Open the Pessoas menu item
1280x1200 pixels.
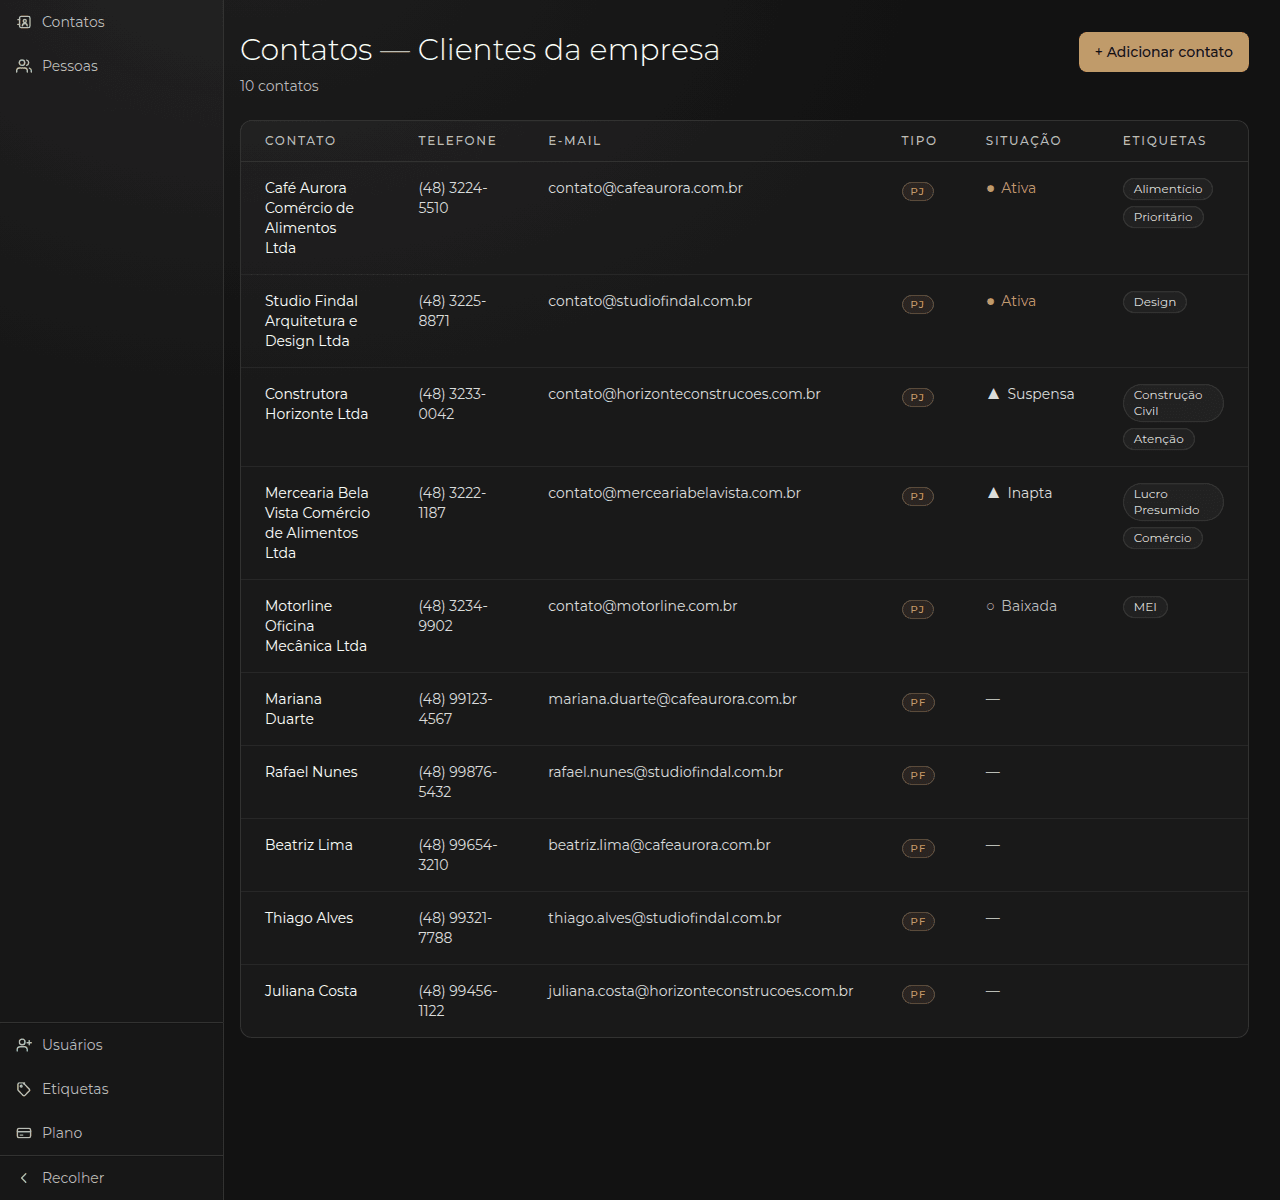[x=111, y=66]
